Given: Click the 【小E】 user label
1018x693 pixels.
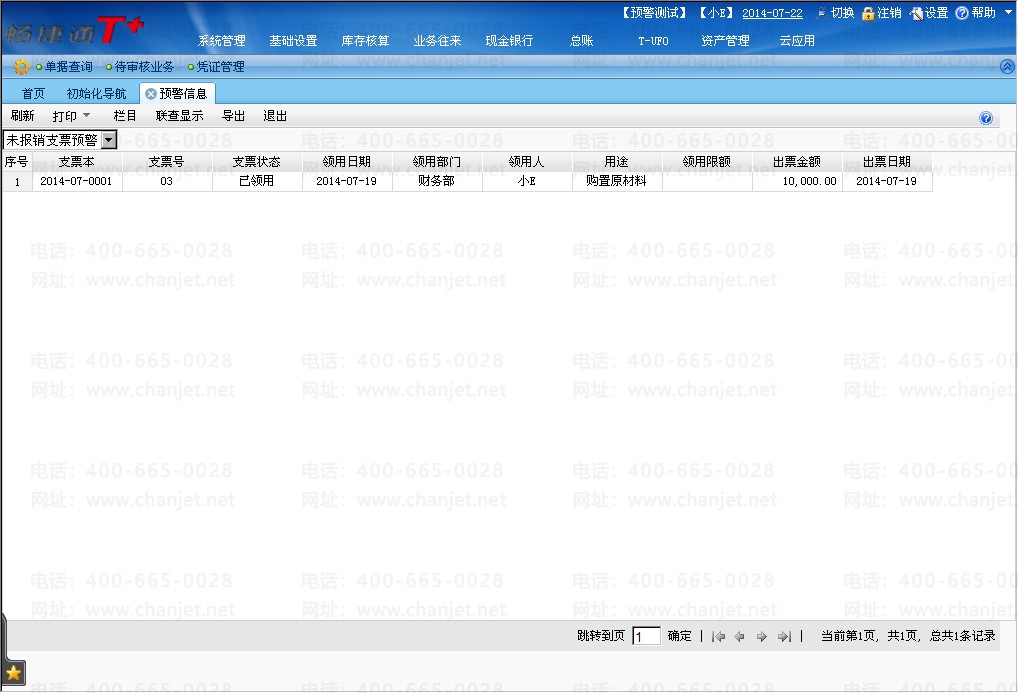Looking at the screenshot, I should click(x=716, y=13).
